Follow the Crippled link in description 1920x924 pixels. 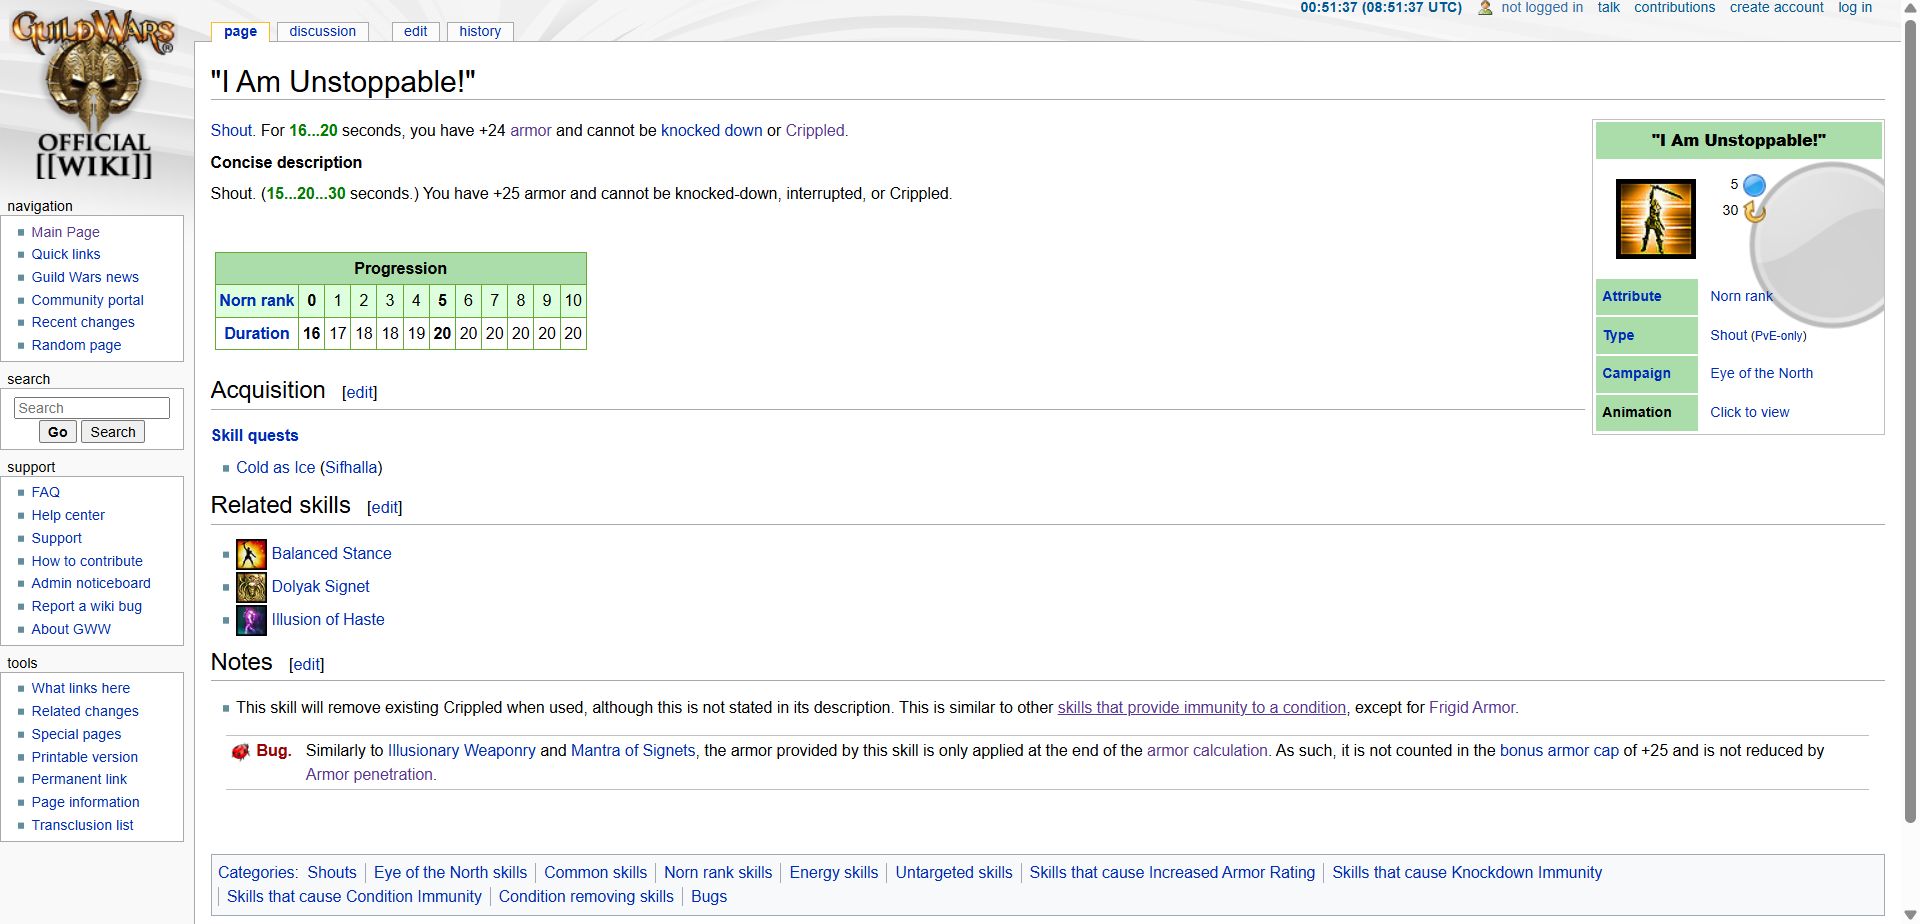click(x=815, y=130)
